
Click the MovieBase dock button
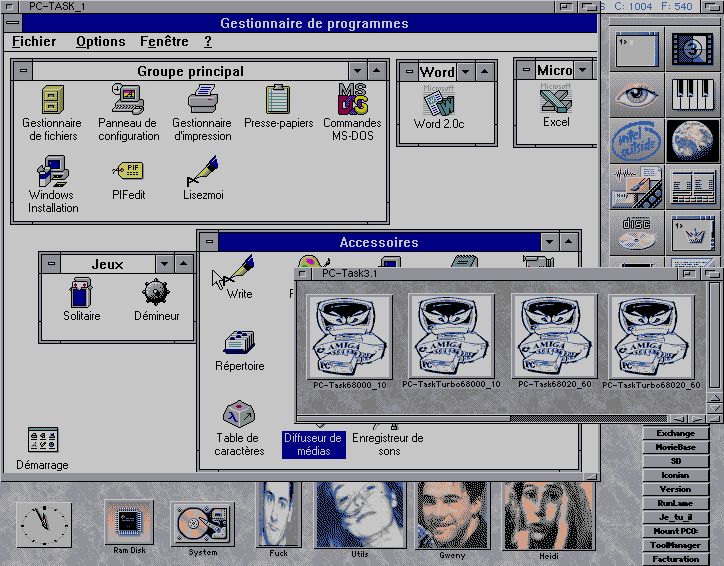tap(676, 447)
